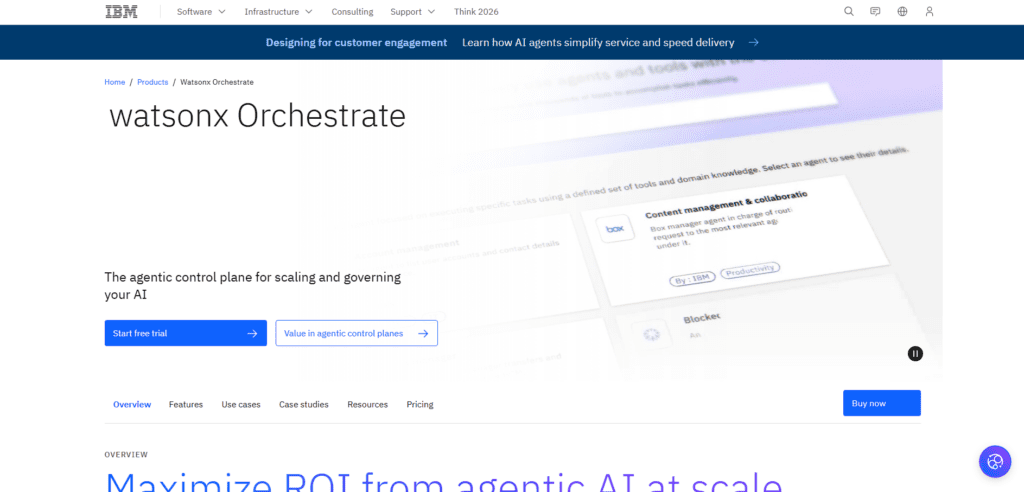Open the user profile icon

coord(929,12)
